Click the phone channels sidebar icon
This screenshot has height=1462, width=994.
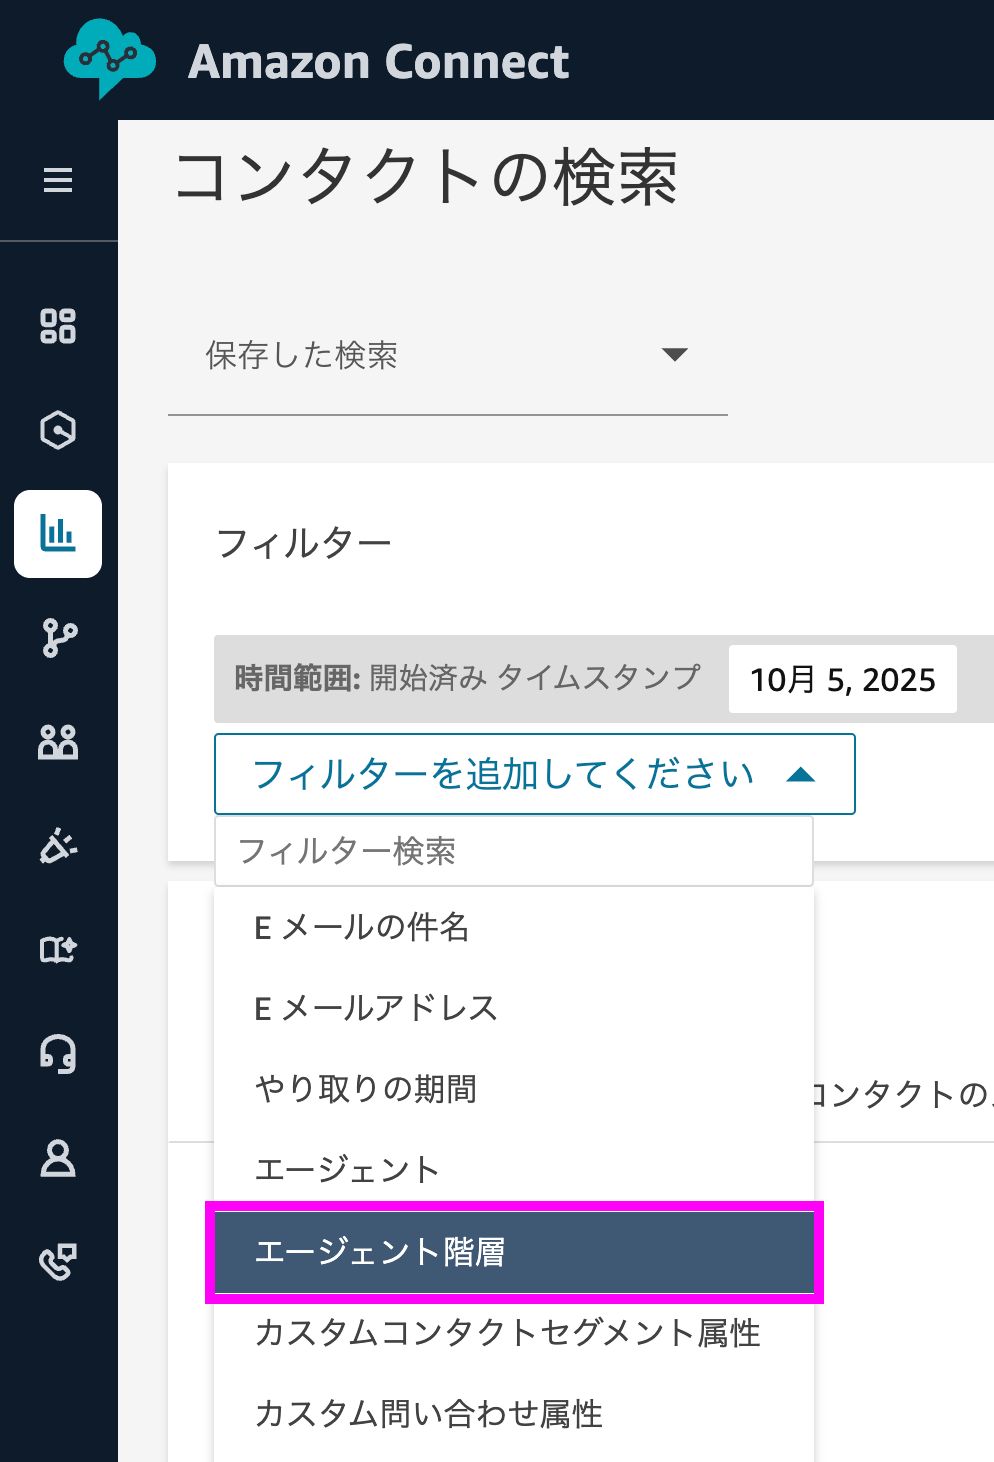coord(58,1262)
